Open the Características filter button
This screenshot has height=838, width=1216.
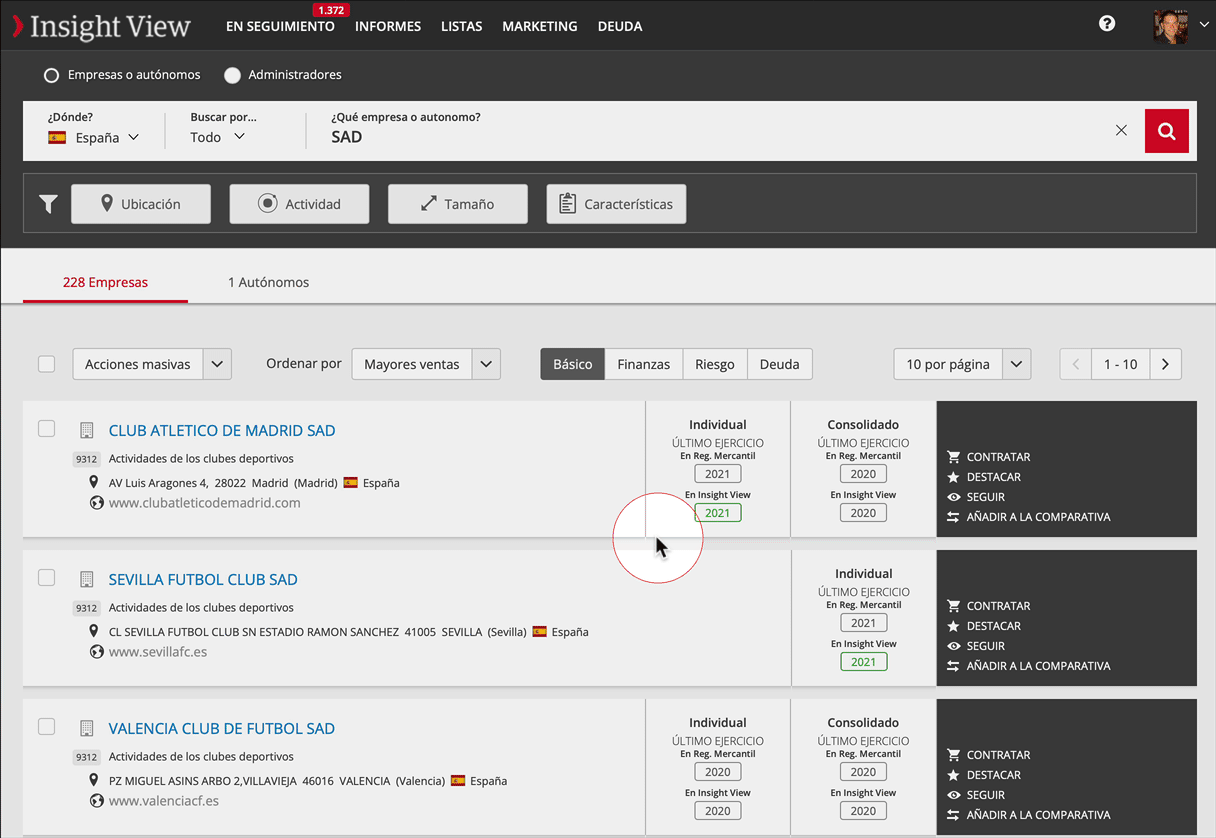tap(616, 204)
